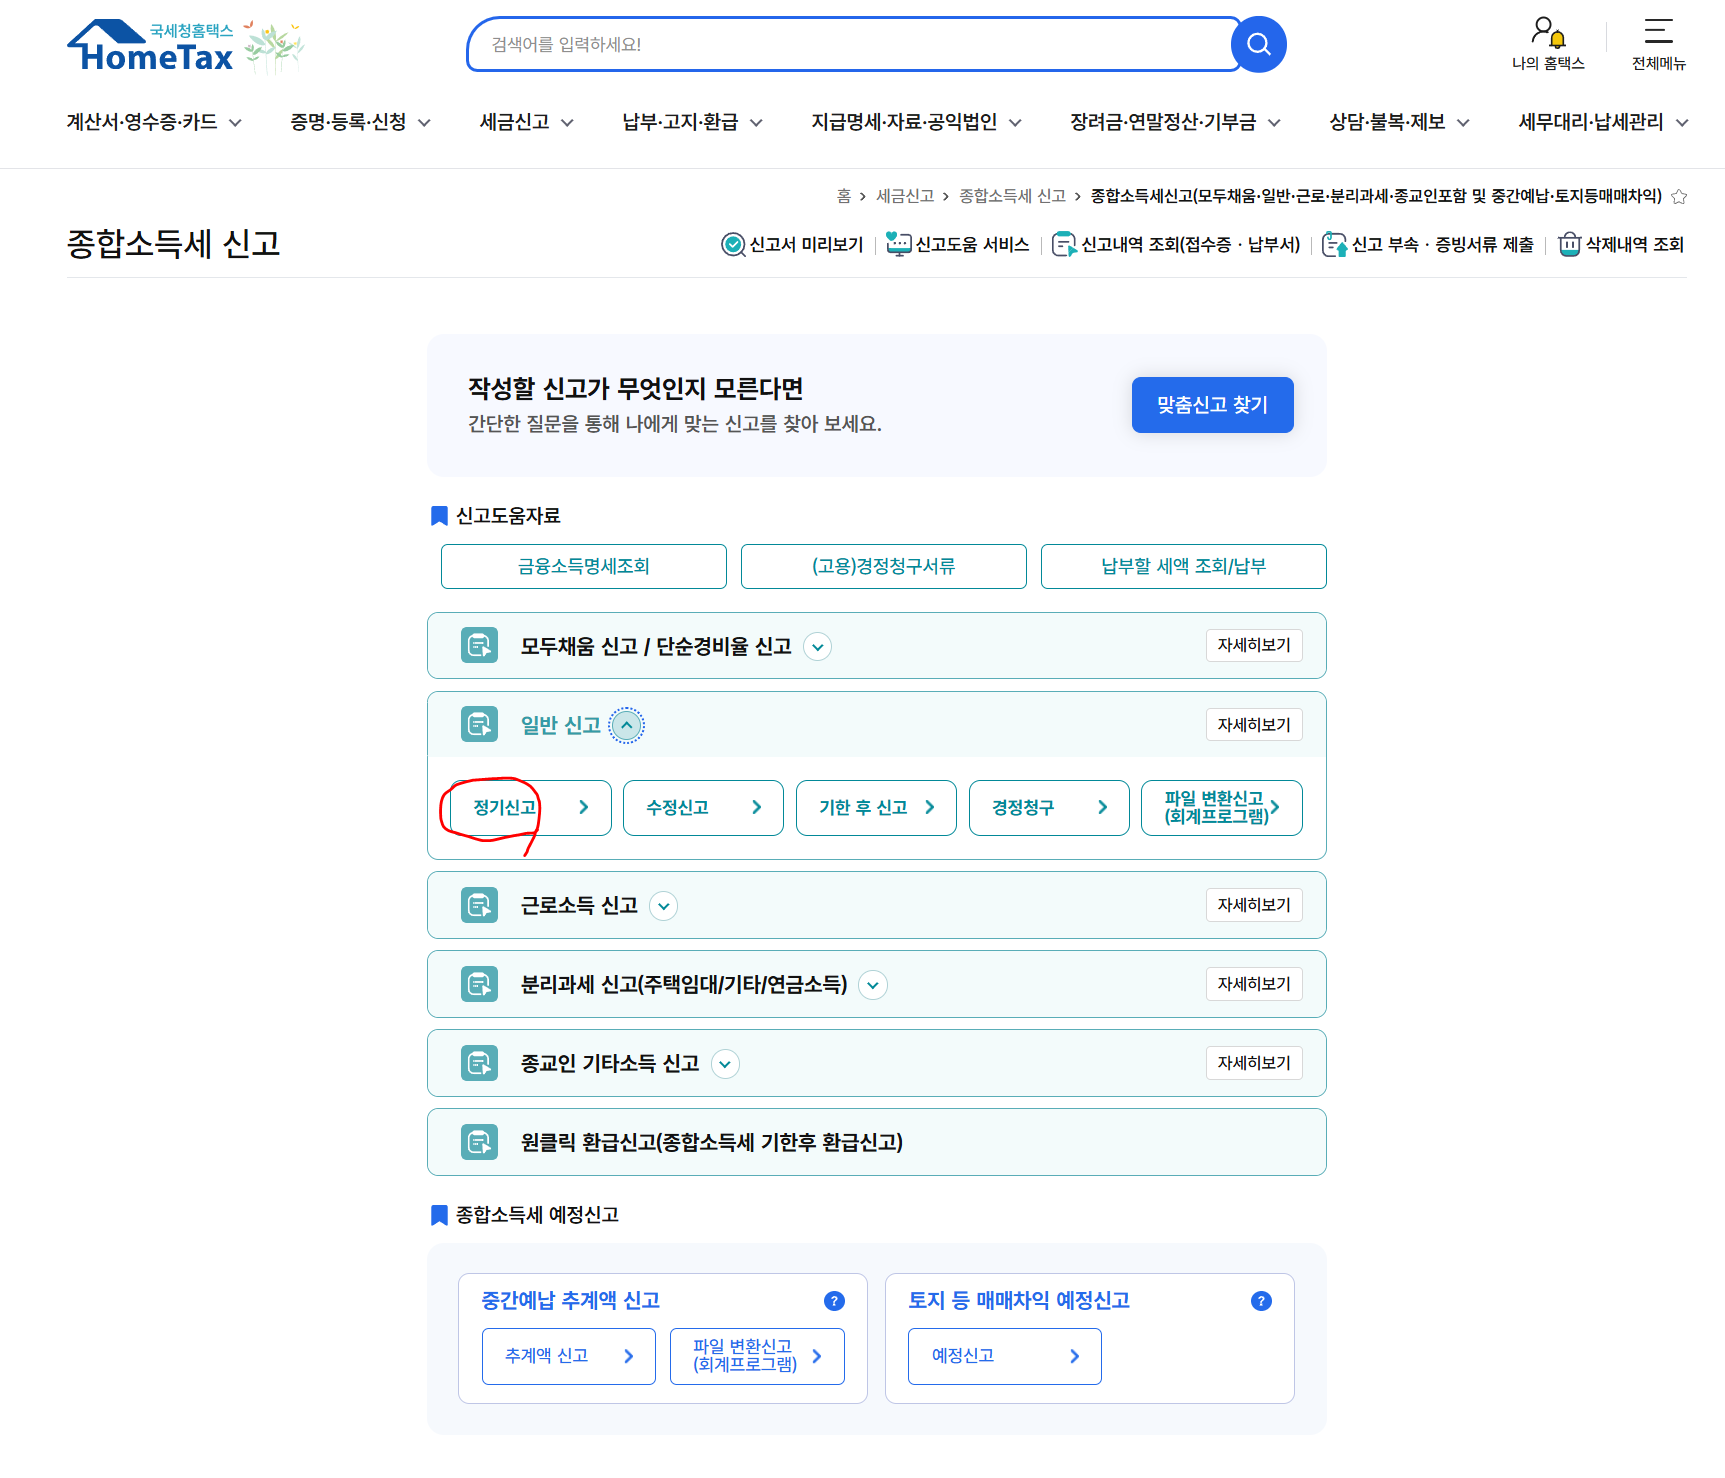Select 경정청구 button
1725x1478 pixels.
(1049, 808)
